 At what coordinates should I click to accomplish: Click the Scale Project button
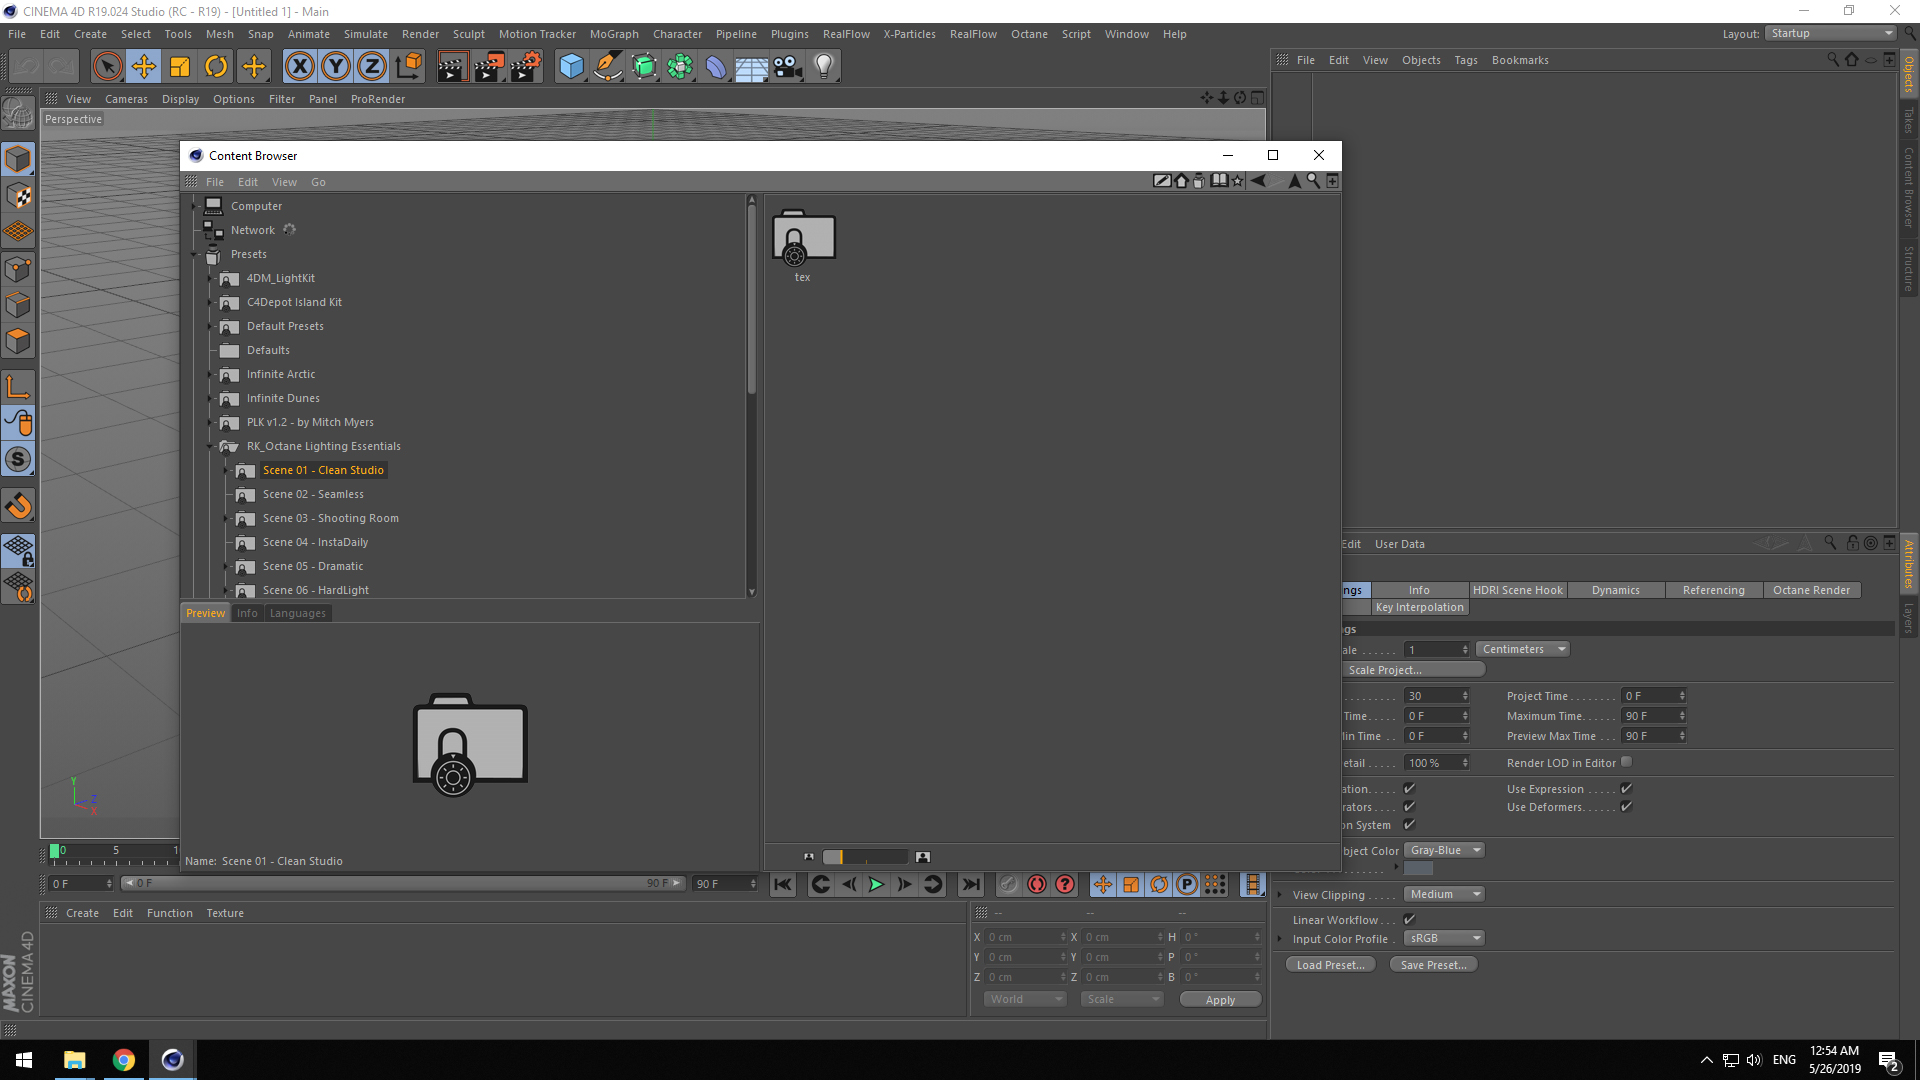pyautogui.click(x=1412, y=670)
